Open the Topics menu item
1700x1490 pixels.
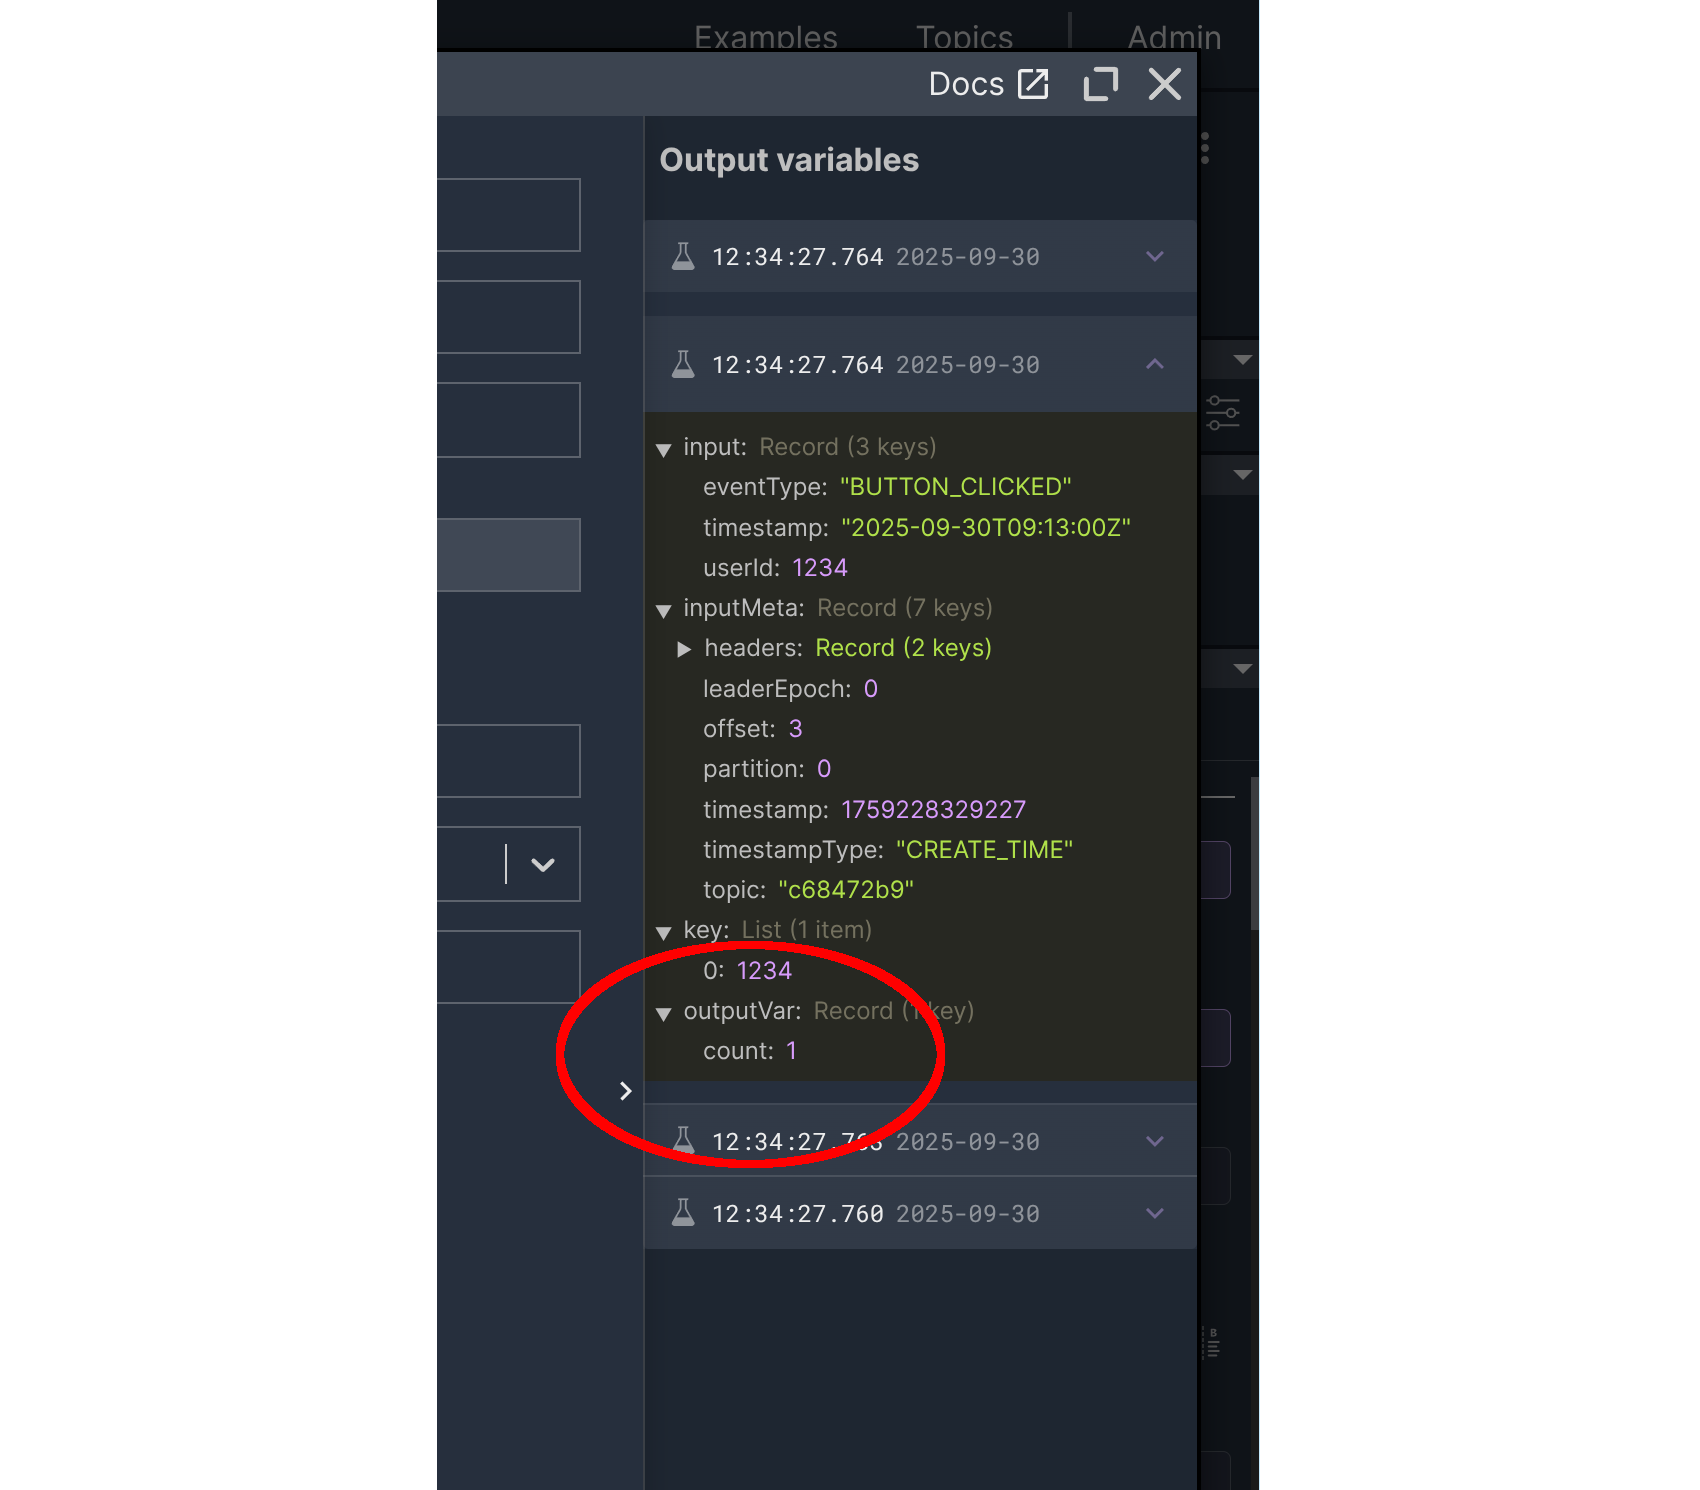[x=964, y=37]
